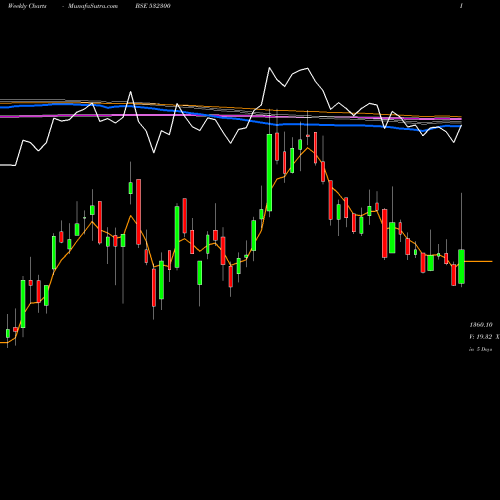Click the 'BSE 532390' symbol label

pyautogui.click(x=153, y=6)
